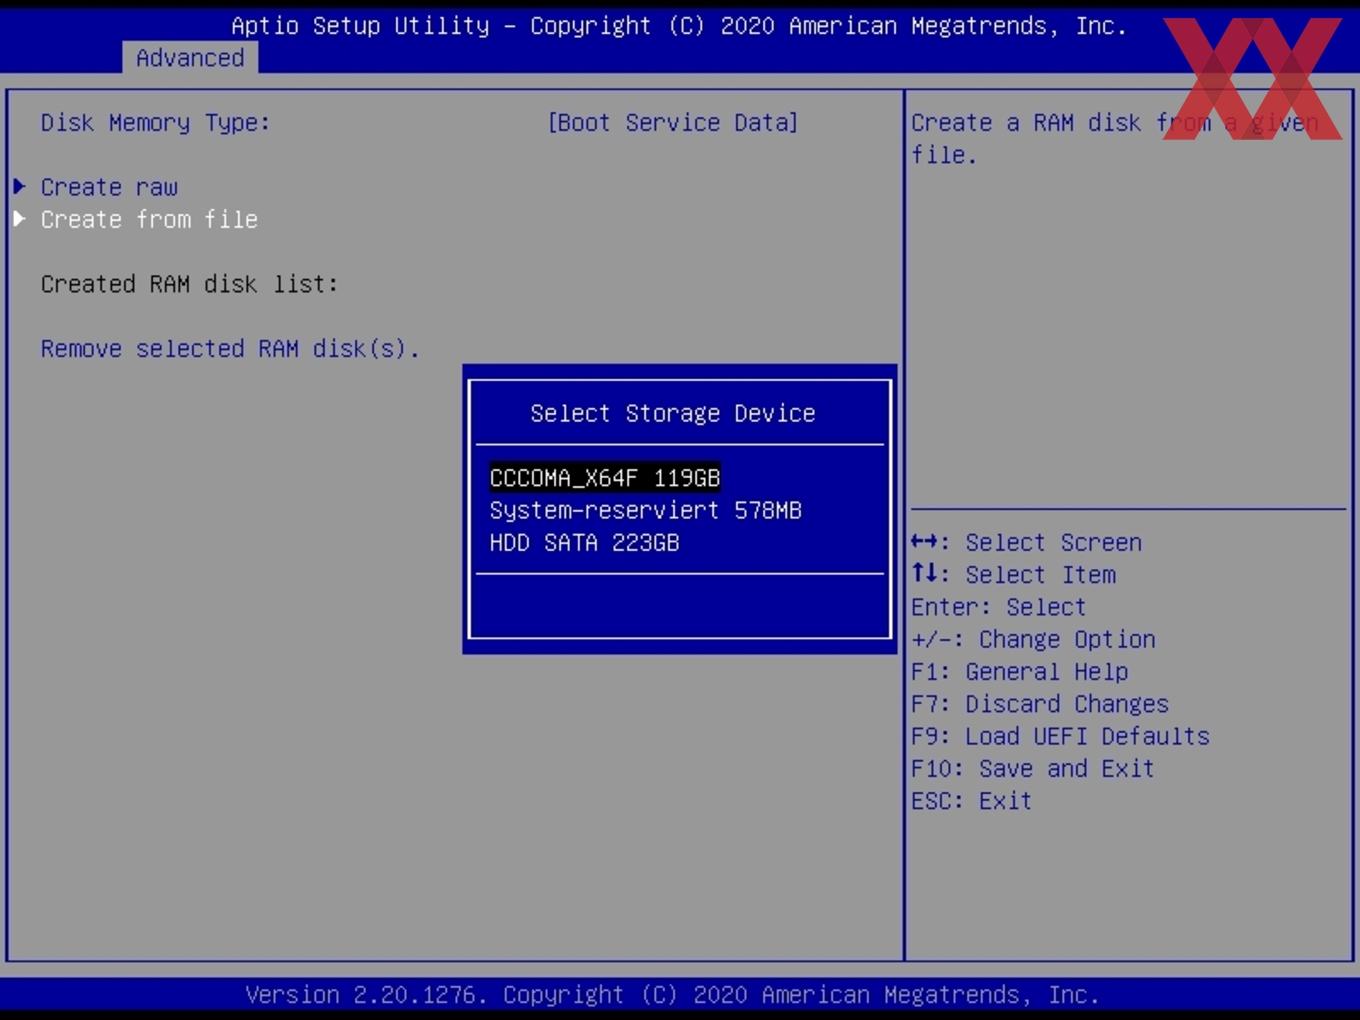Click the ESC: Exit hint
Screen dimensions: 1360x1020
971,801
